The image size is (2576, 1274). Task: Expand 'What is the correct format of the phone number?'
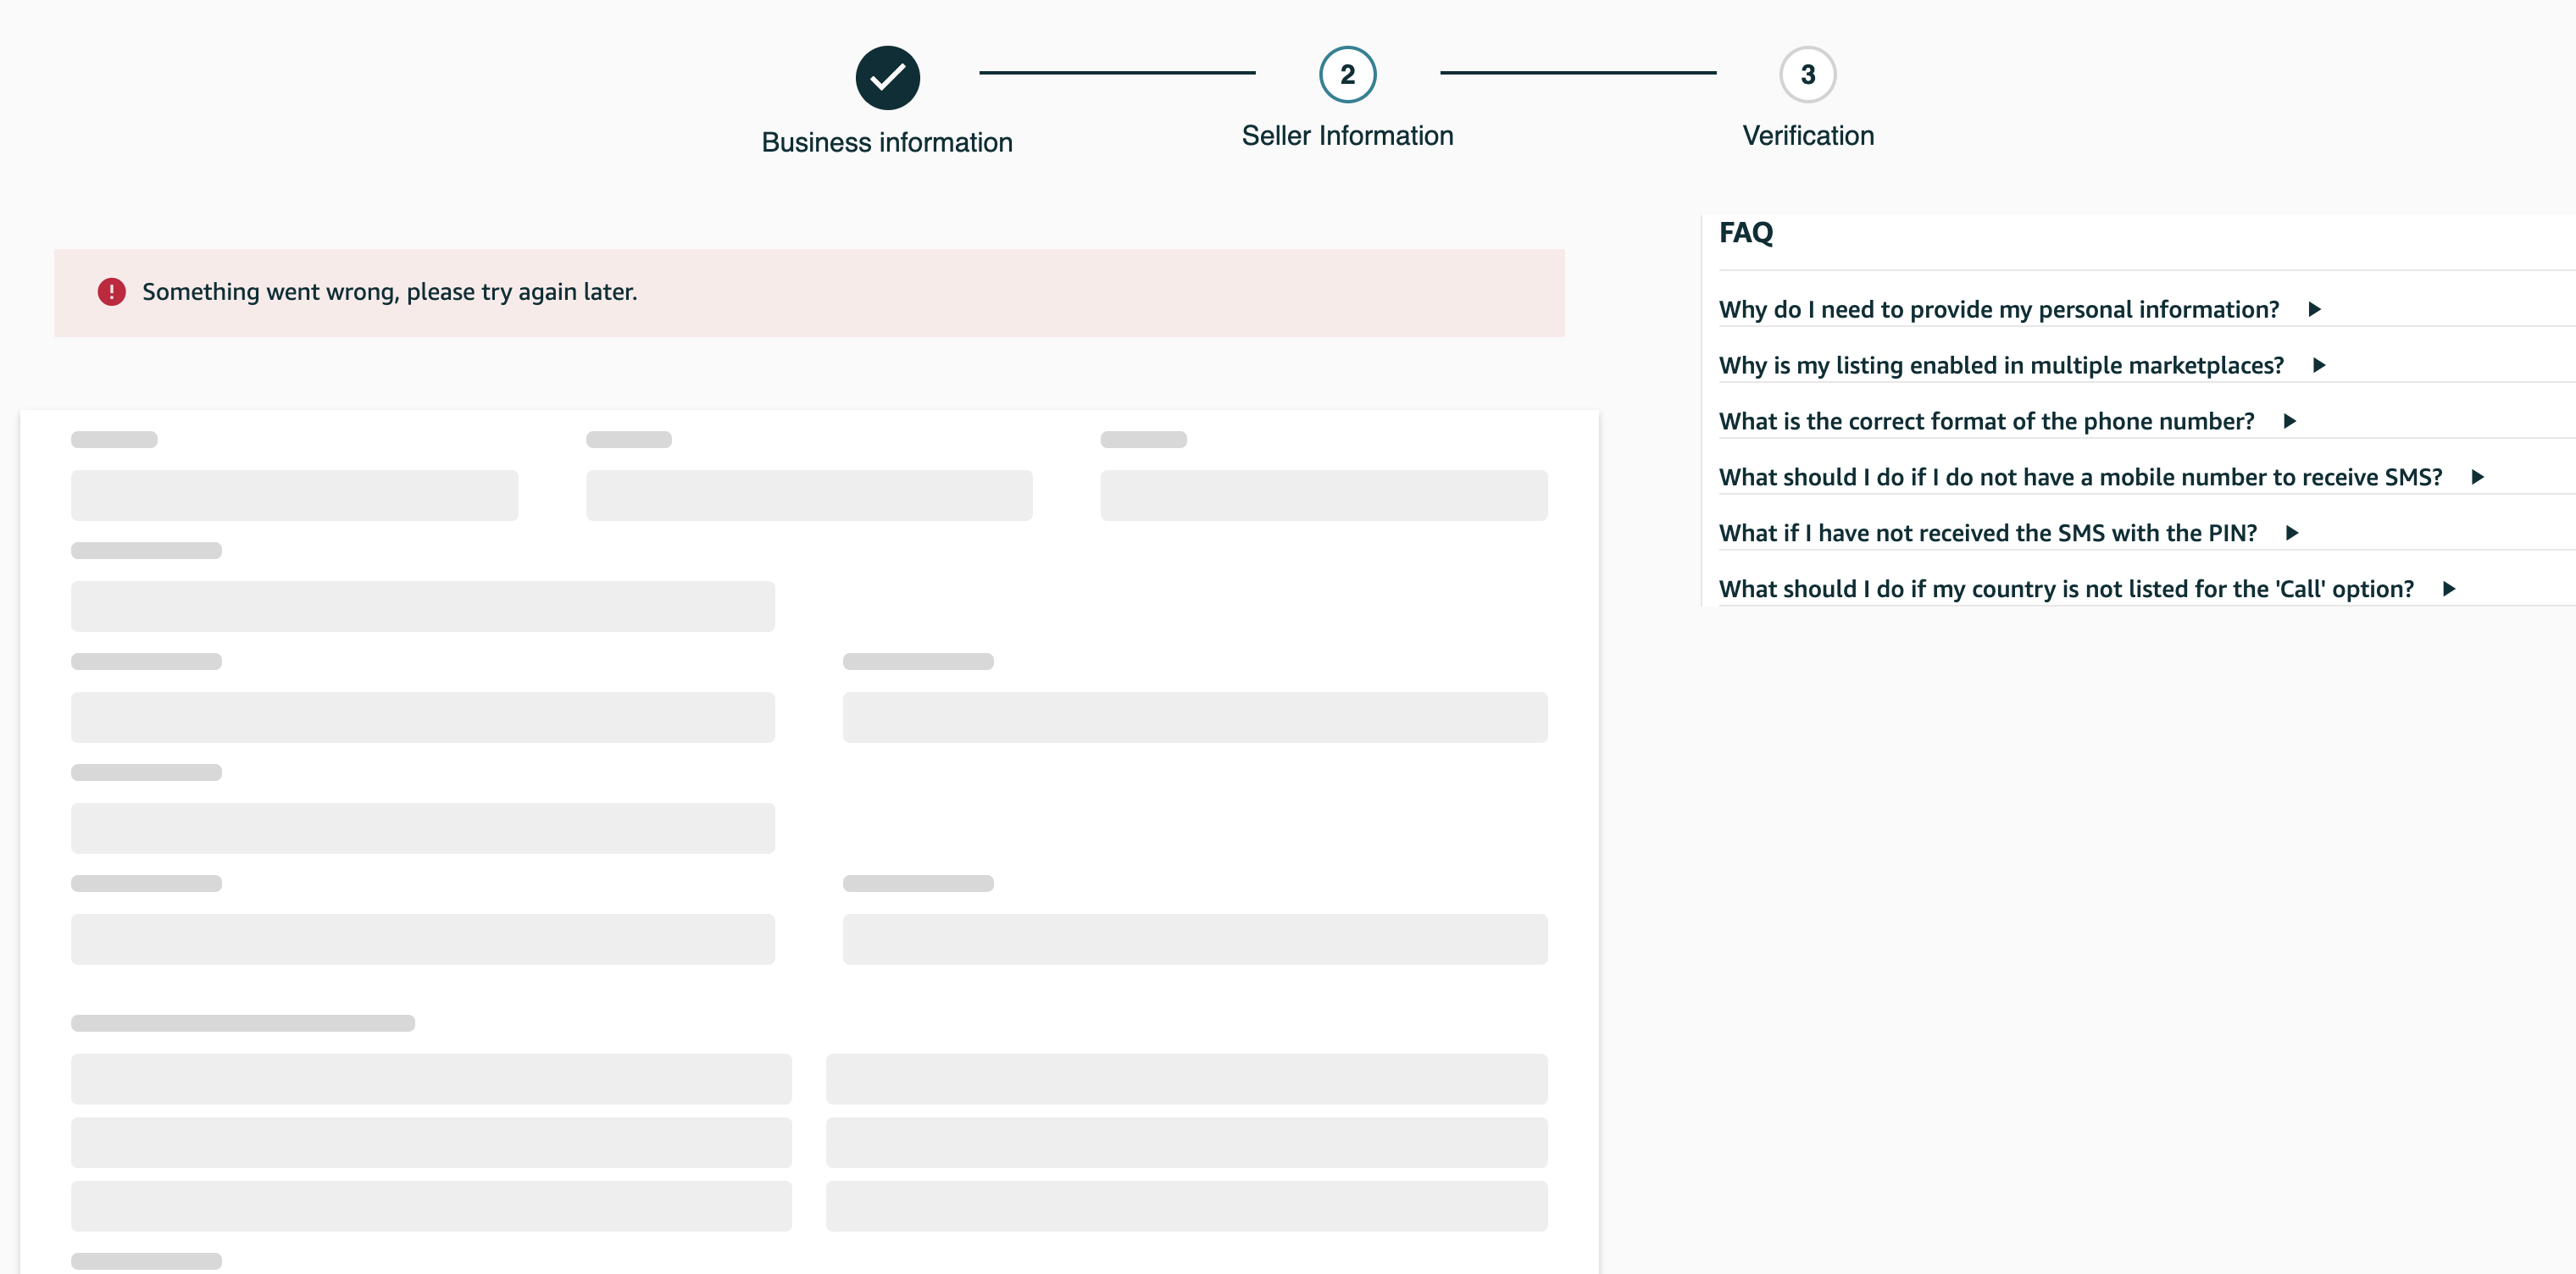click(1986, 421)
